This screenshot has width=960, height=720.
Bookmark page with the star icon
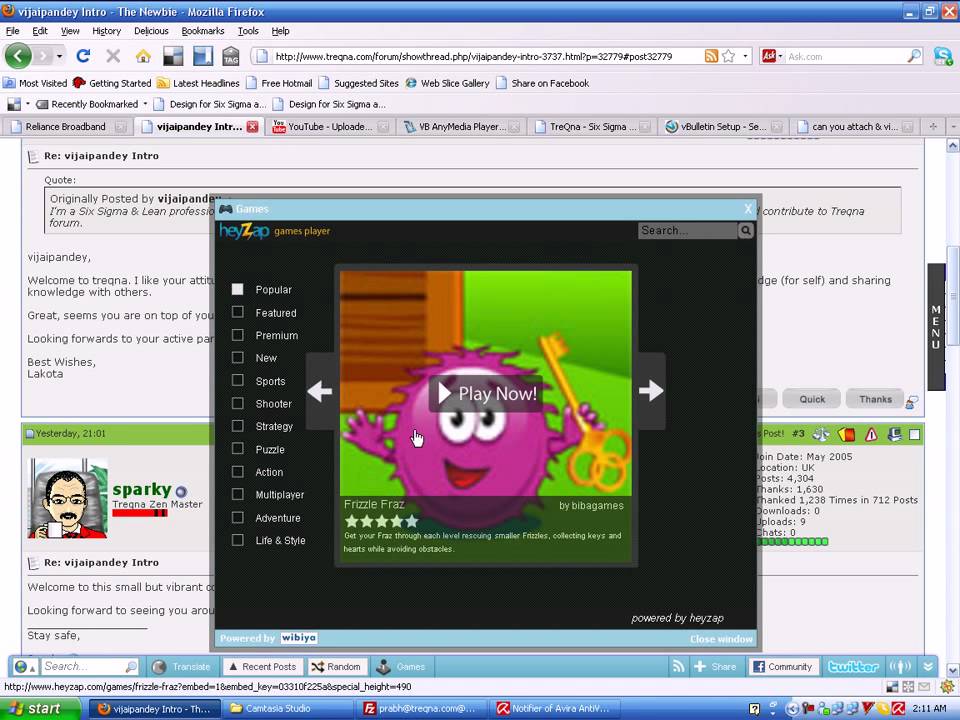(729, 56)
